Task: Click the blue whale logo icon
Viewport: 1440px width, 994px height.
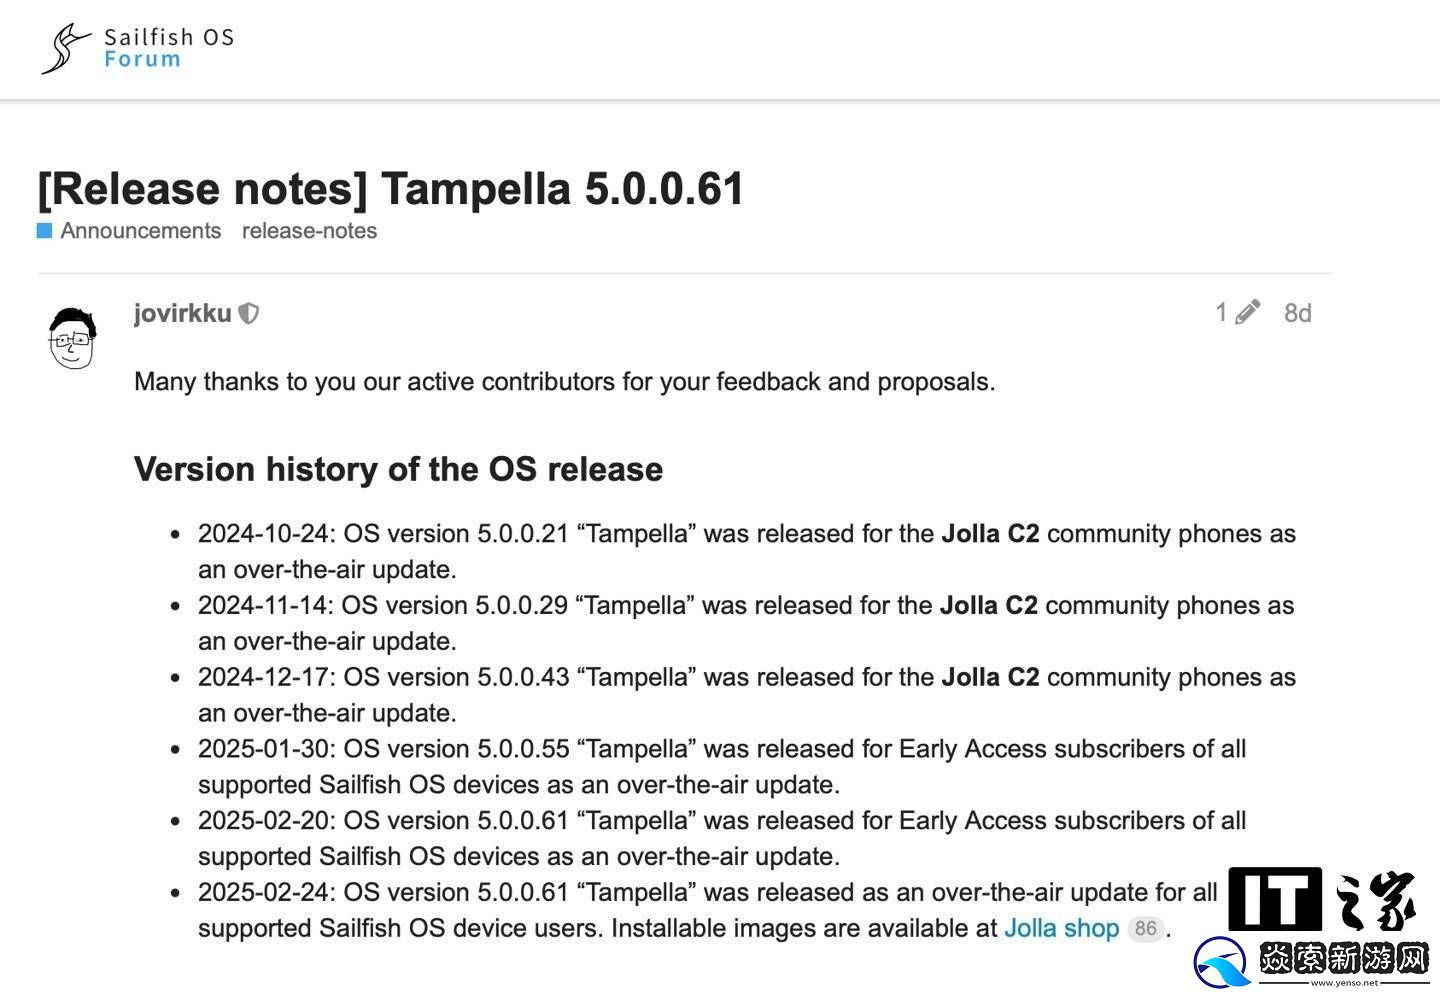Action: pyautogui.click(x=1221, y=964)
